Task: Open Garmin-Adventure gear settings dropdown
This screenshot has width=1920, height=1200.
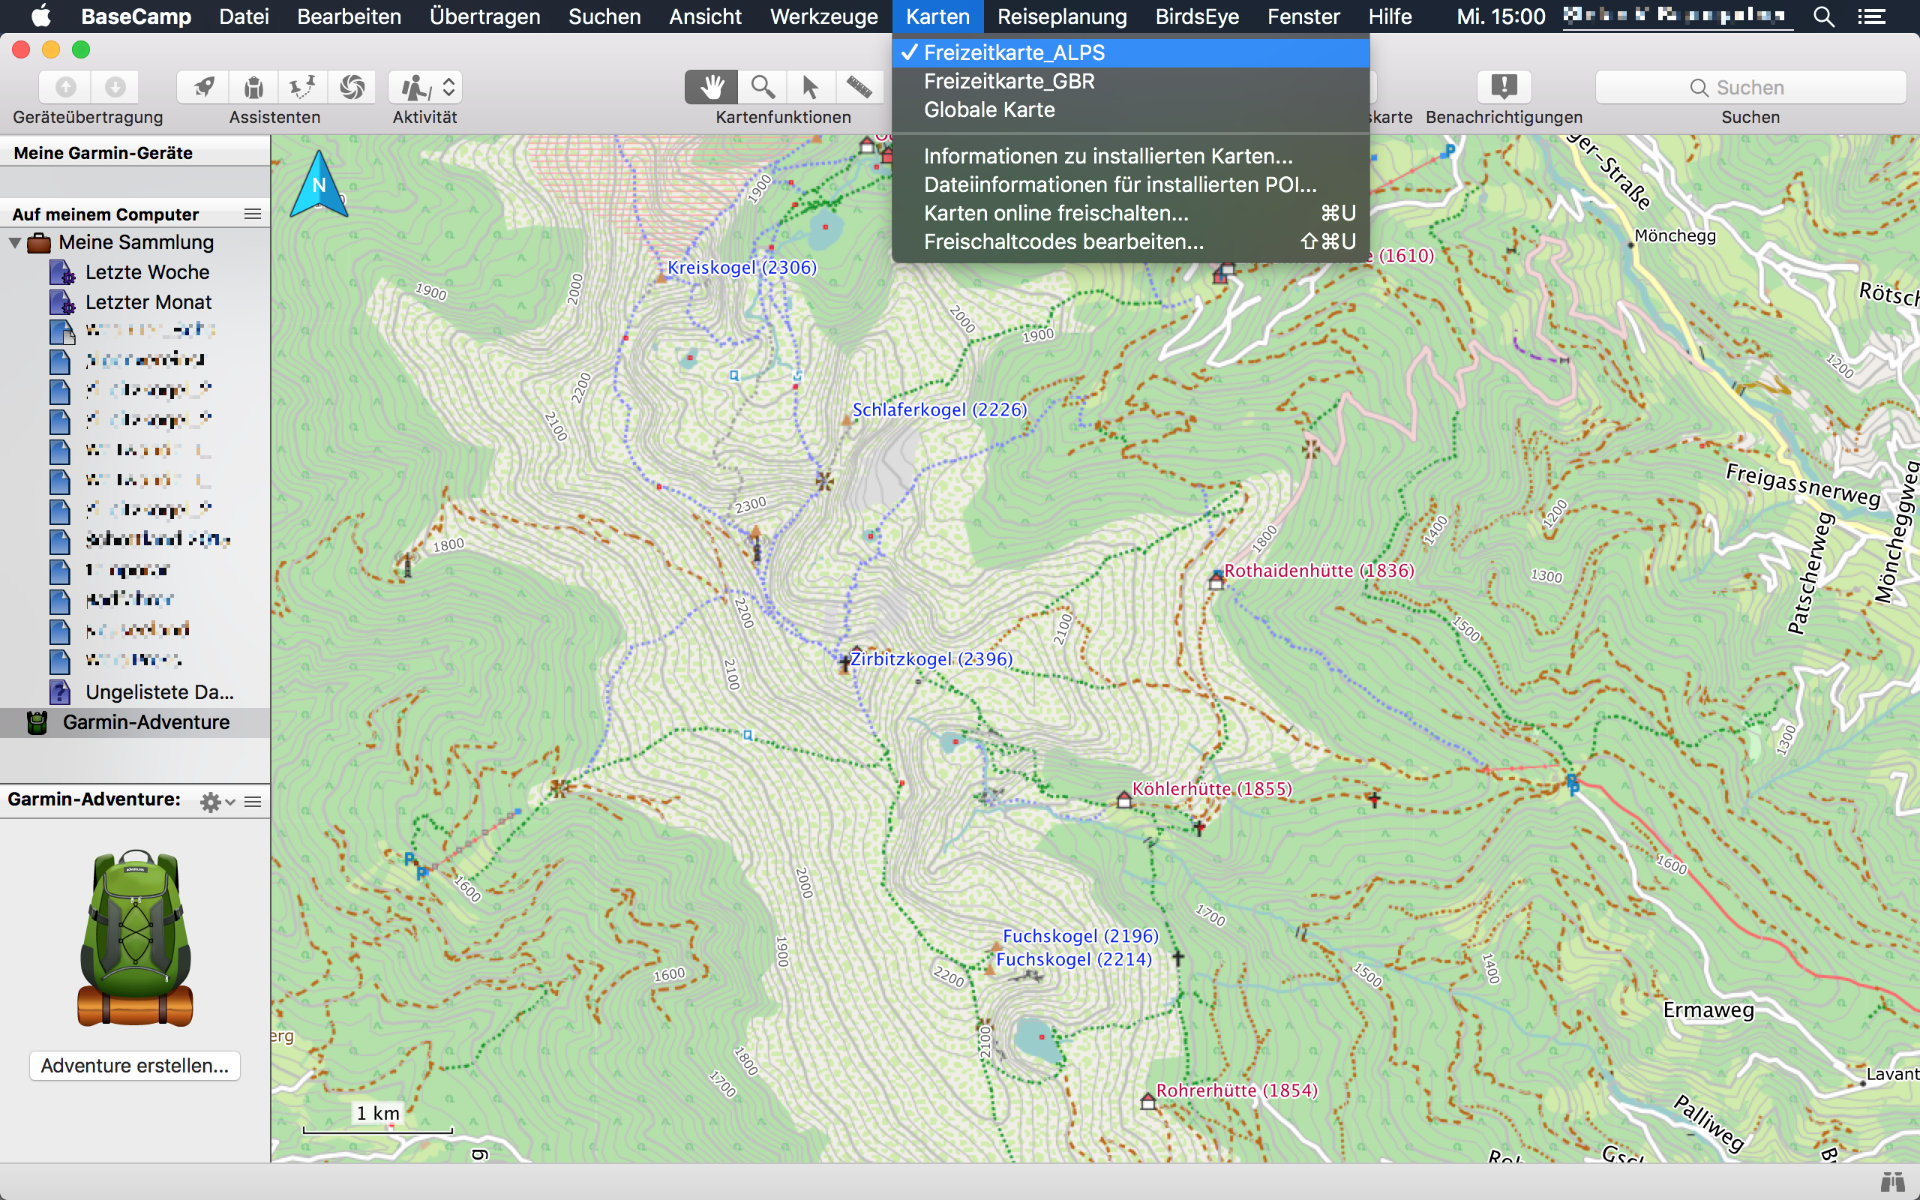Action: tap(217, 802)
